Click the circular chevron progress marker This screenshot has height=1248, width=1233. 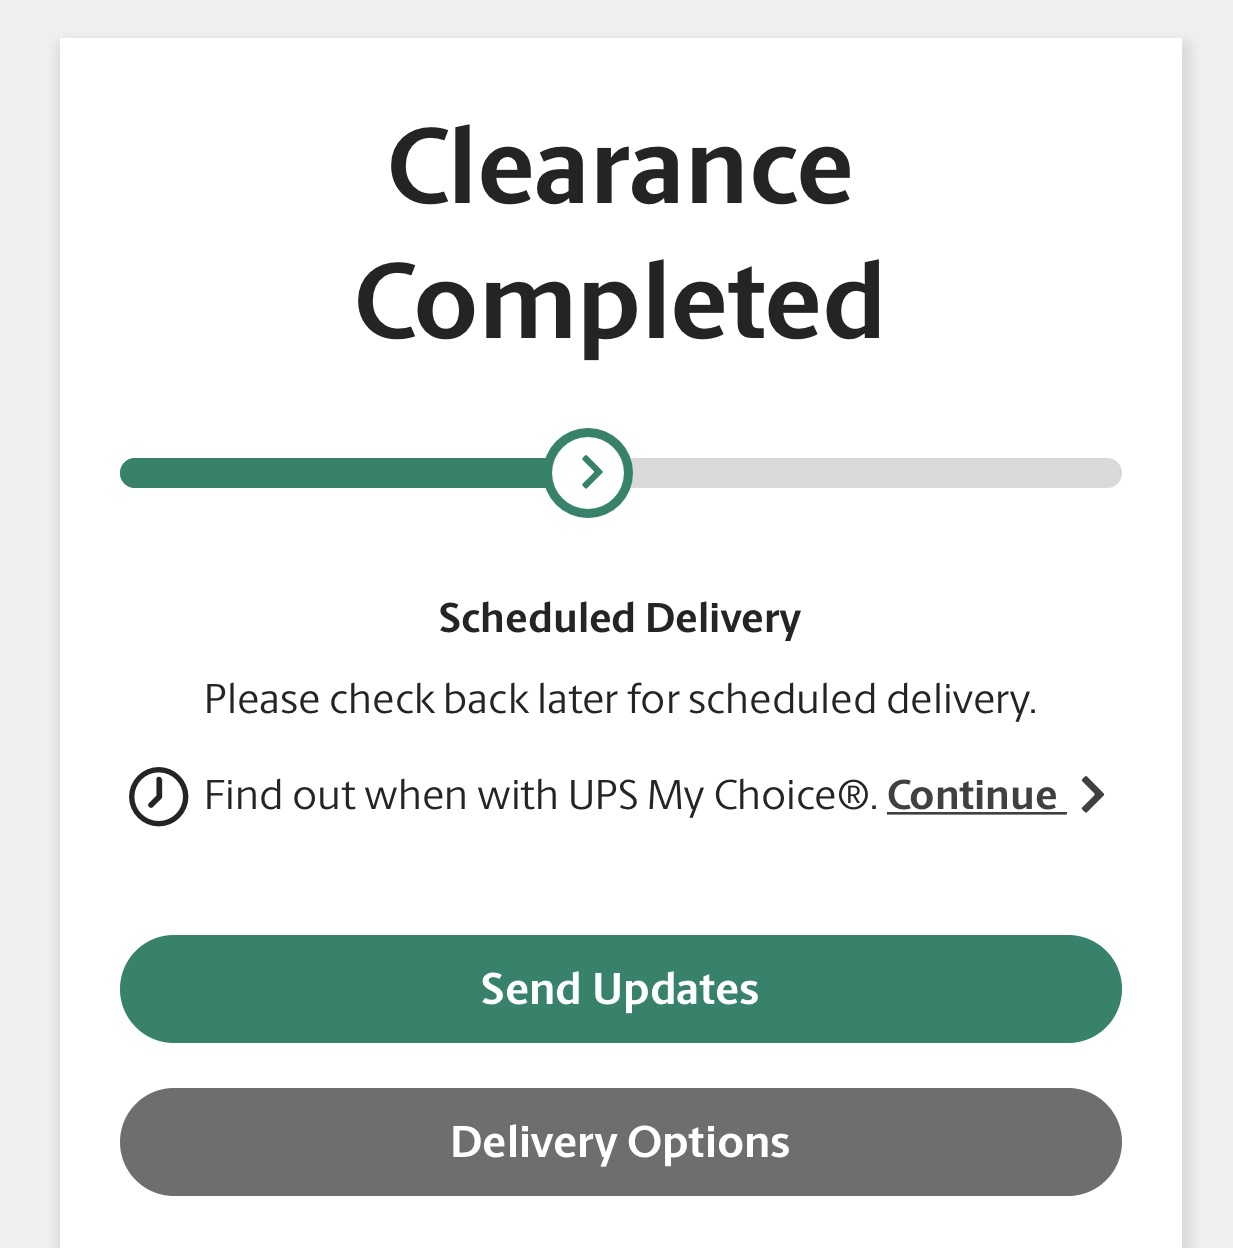[590, 472]
